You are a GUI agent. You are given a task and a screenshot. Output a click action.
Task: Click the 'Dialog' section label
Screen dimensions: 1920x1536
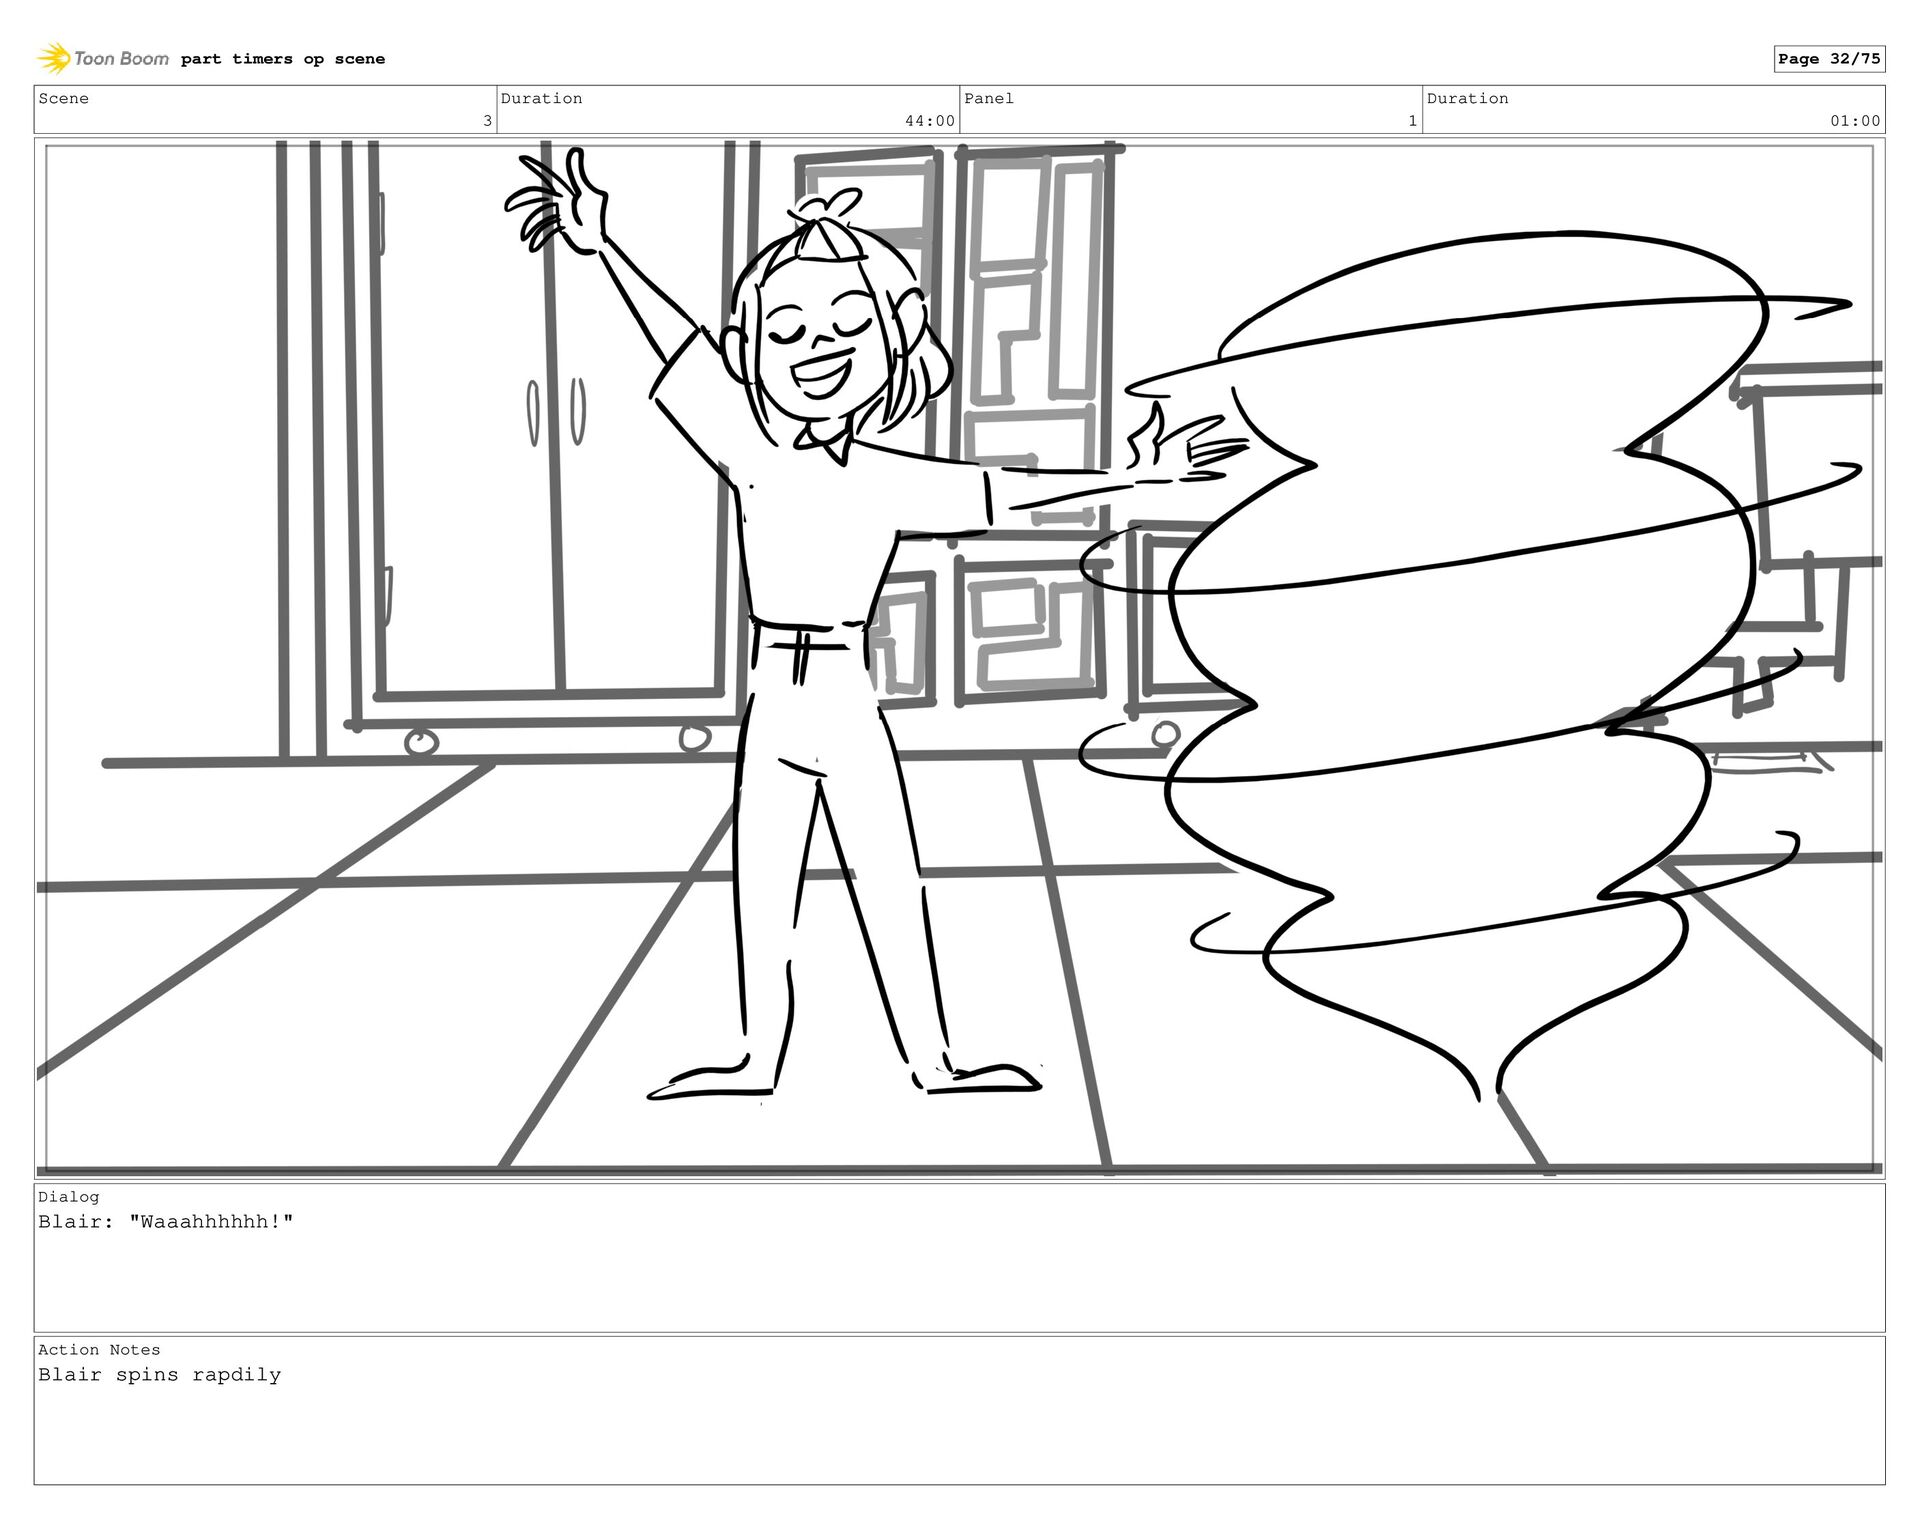(x=69, y=1197)
